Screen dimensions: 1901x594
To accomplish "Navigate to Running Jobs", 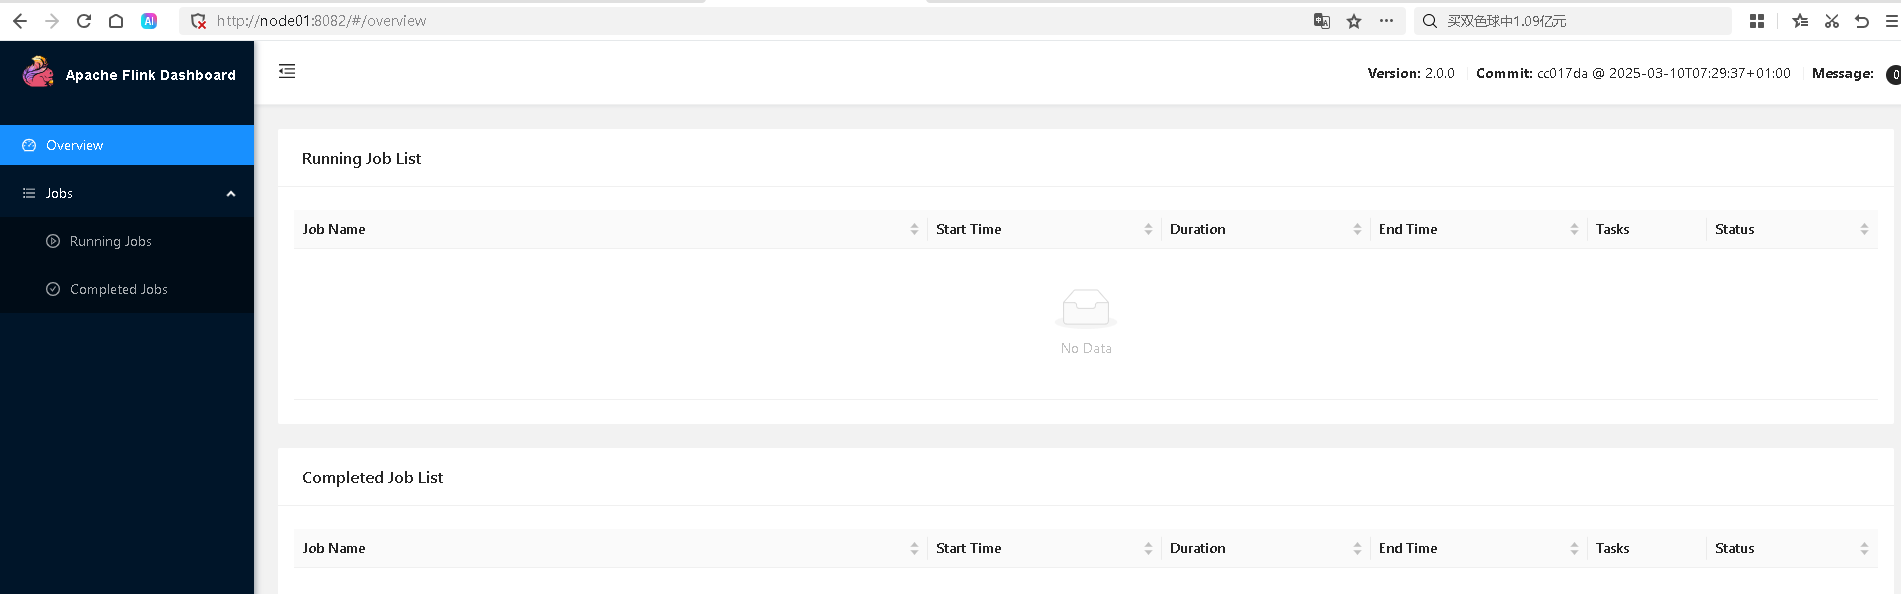I will point(110,241).
